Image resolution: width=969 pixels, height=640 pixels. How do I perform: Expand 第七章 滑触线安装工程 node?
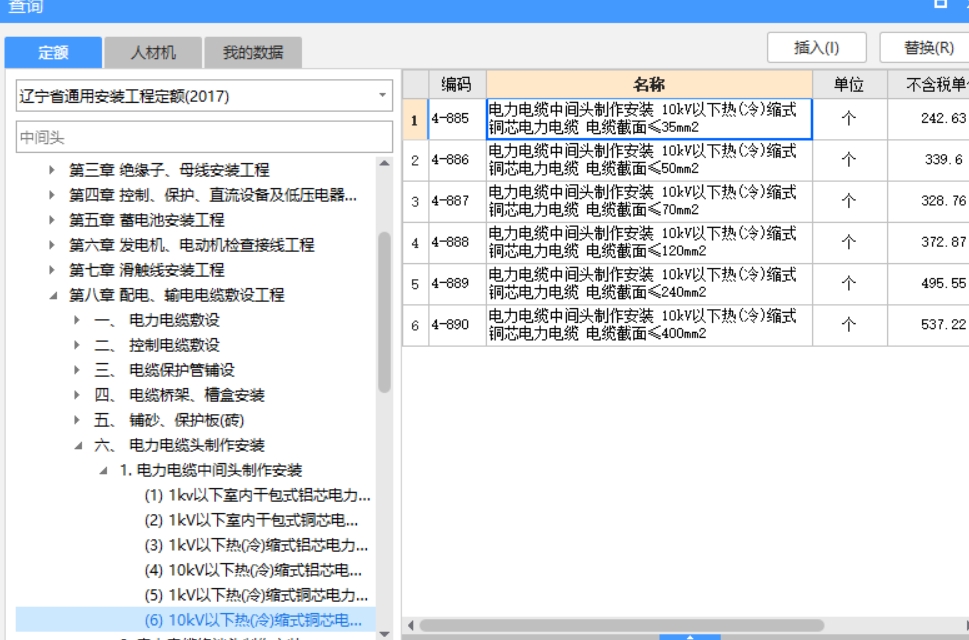[53, 269]
